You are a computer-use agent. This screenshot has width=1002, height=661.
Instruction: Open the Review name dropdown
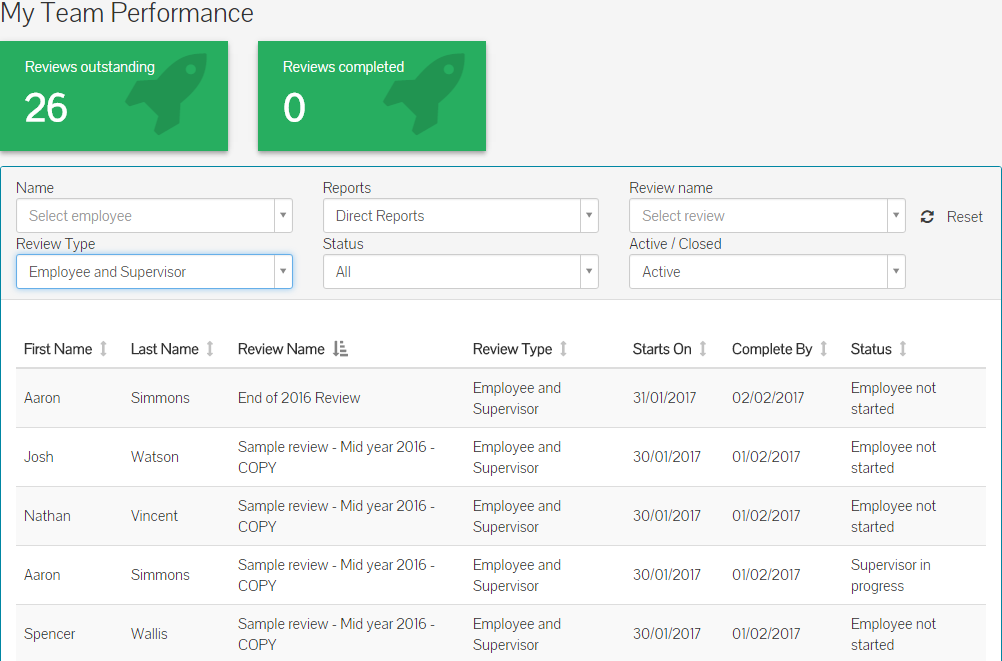(x=767, y=215)
